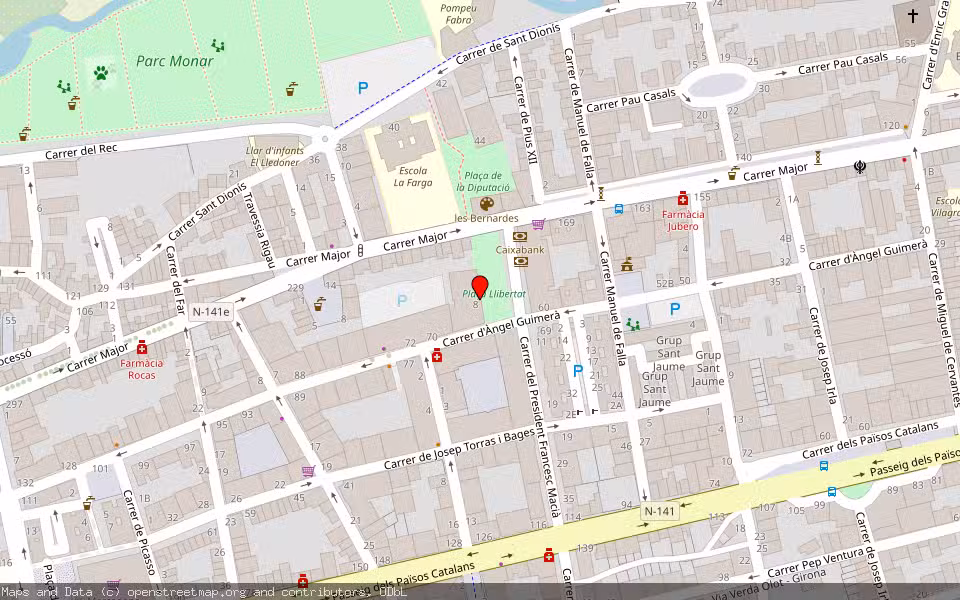Click the Llar d'infants El Lledoner label

[x=275, y=156]
